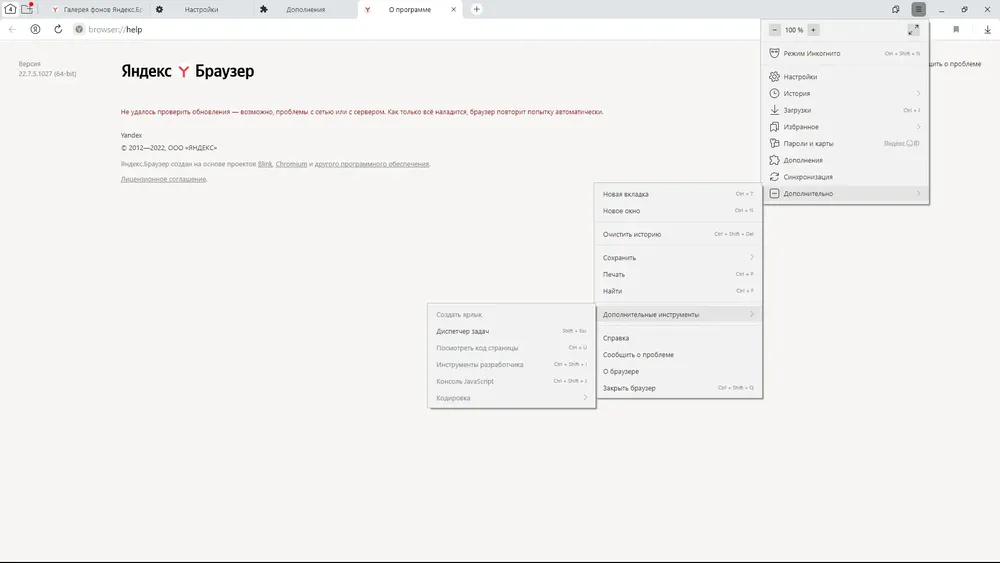
Task: Close the О программе tab
Action: click(x=453, y=10)
